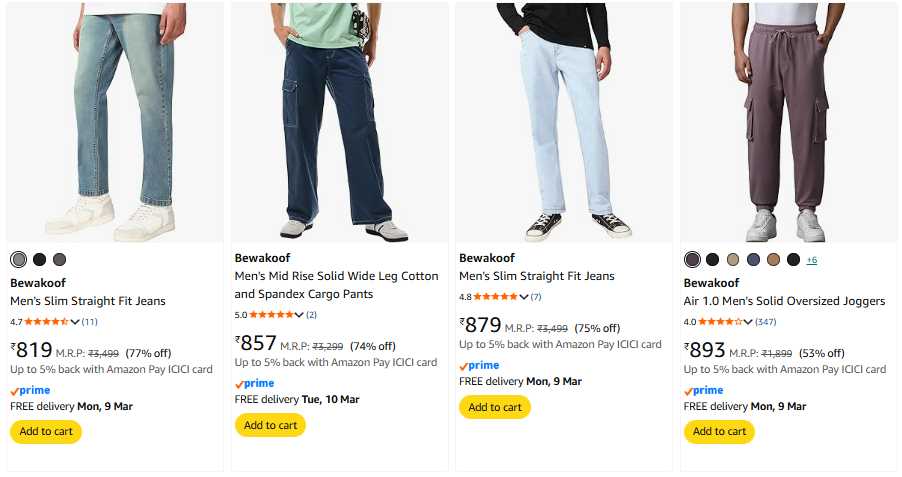The width and height of the screenshot is (902, 477).
Task: Click the Prime badge under Cargo Pants
Action: [x=254, y=384]
